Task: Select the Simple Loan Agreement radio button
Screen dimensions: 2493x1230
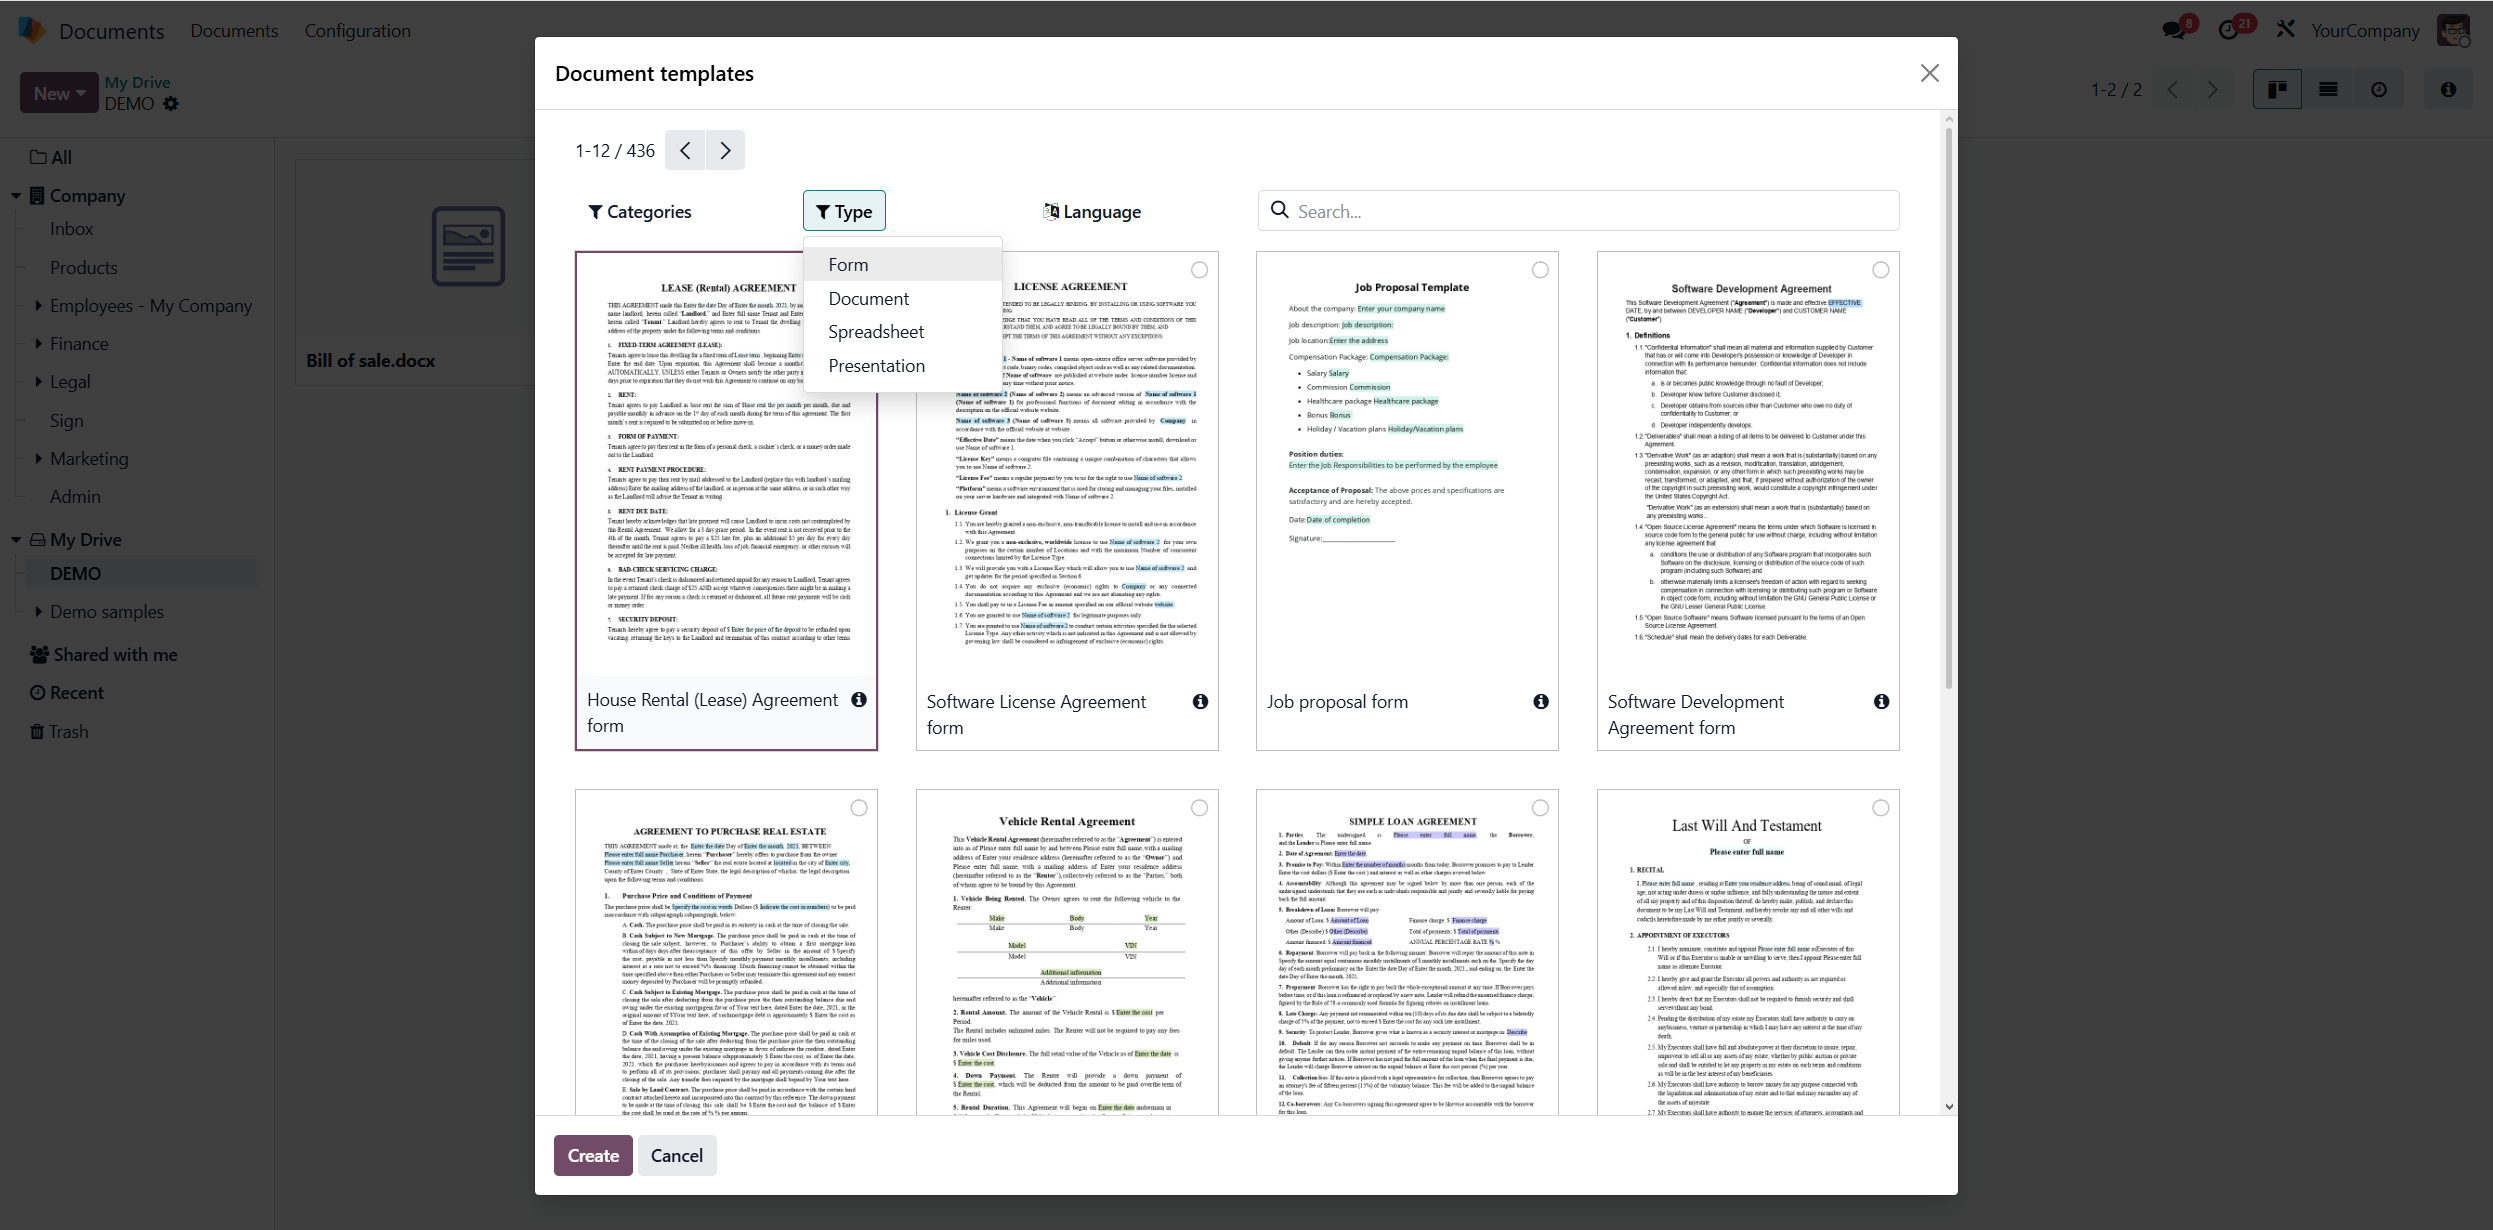Action: tap(1540, 808)
